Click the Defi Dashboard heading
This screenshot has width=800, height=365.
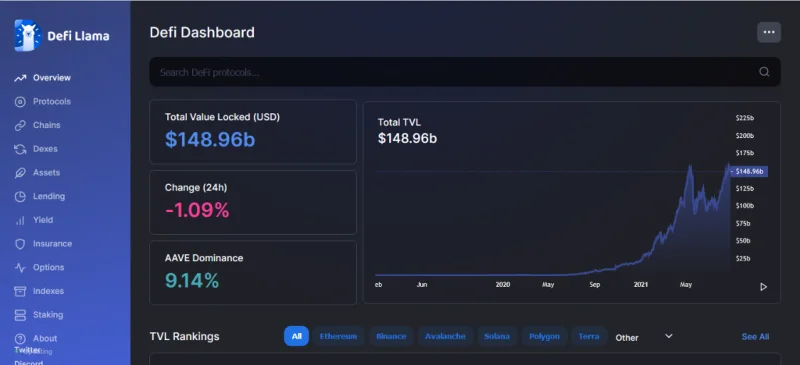click(202, 32)
